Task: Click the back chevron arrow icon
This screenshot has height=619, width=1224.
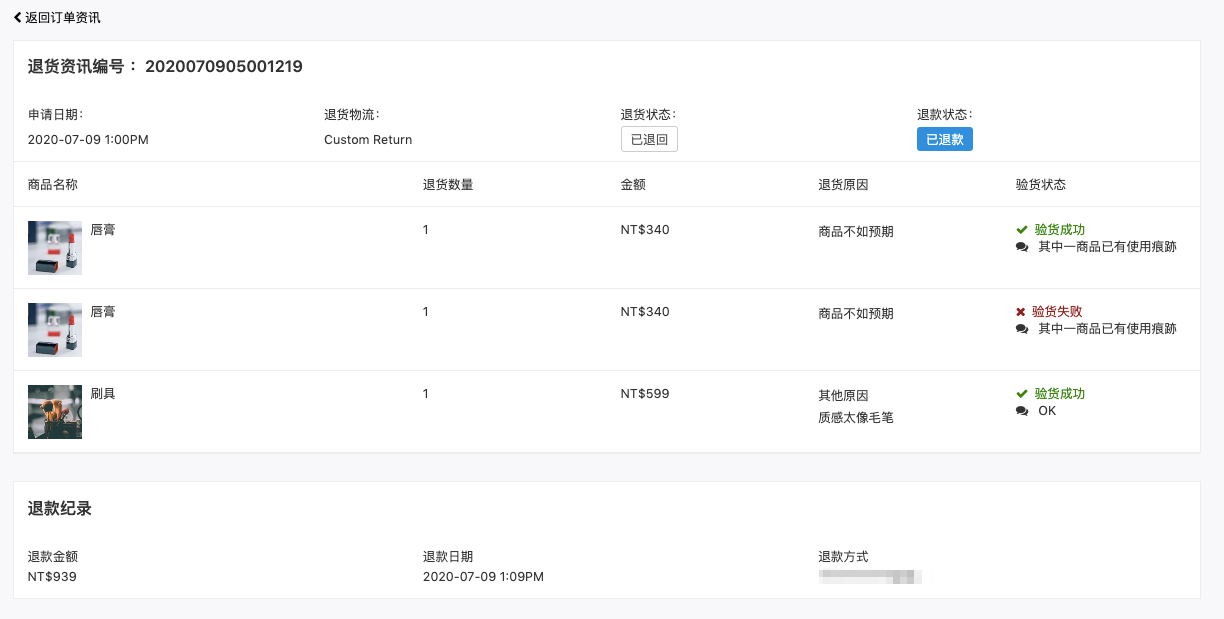Action: pos(17,18)
